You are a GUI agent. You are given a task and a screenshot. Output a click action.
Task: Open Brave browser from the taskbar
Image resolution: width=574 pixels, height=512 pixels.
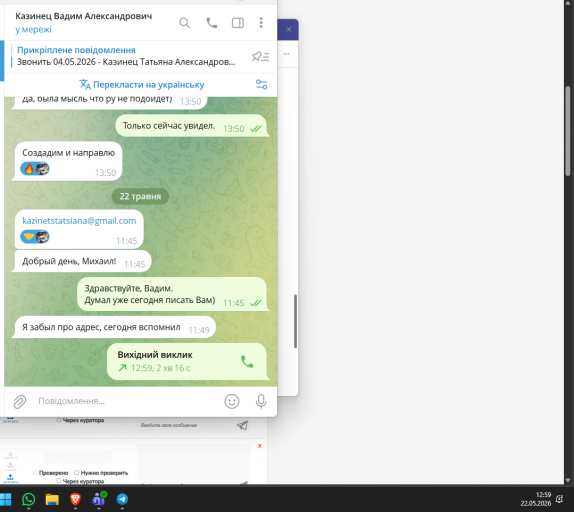[75, 499]
